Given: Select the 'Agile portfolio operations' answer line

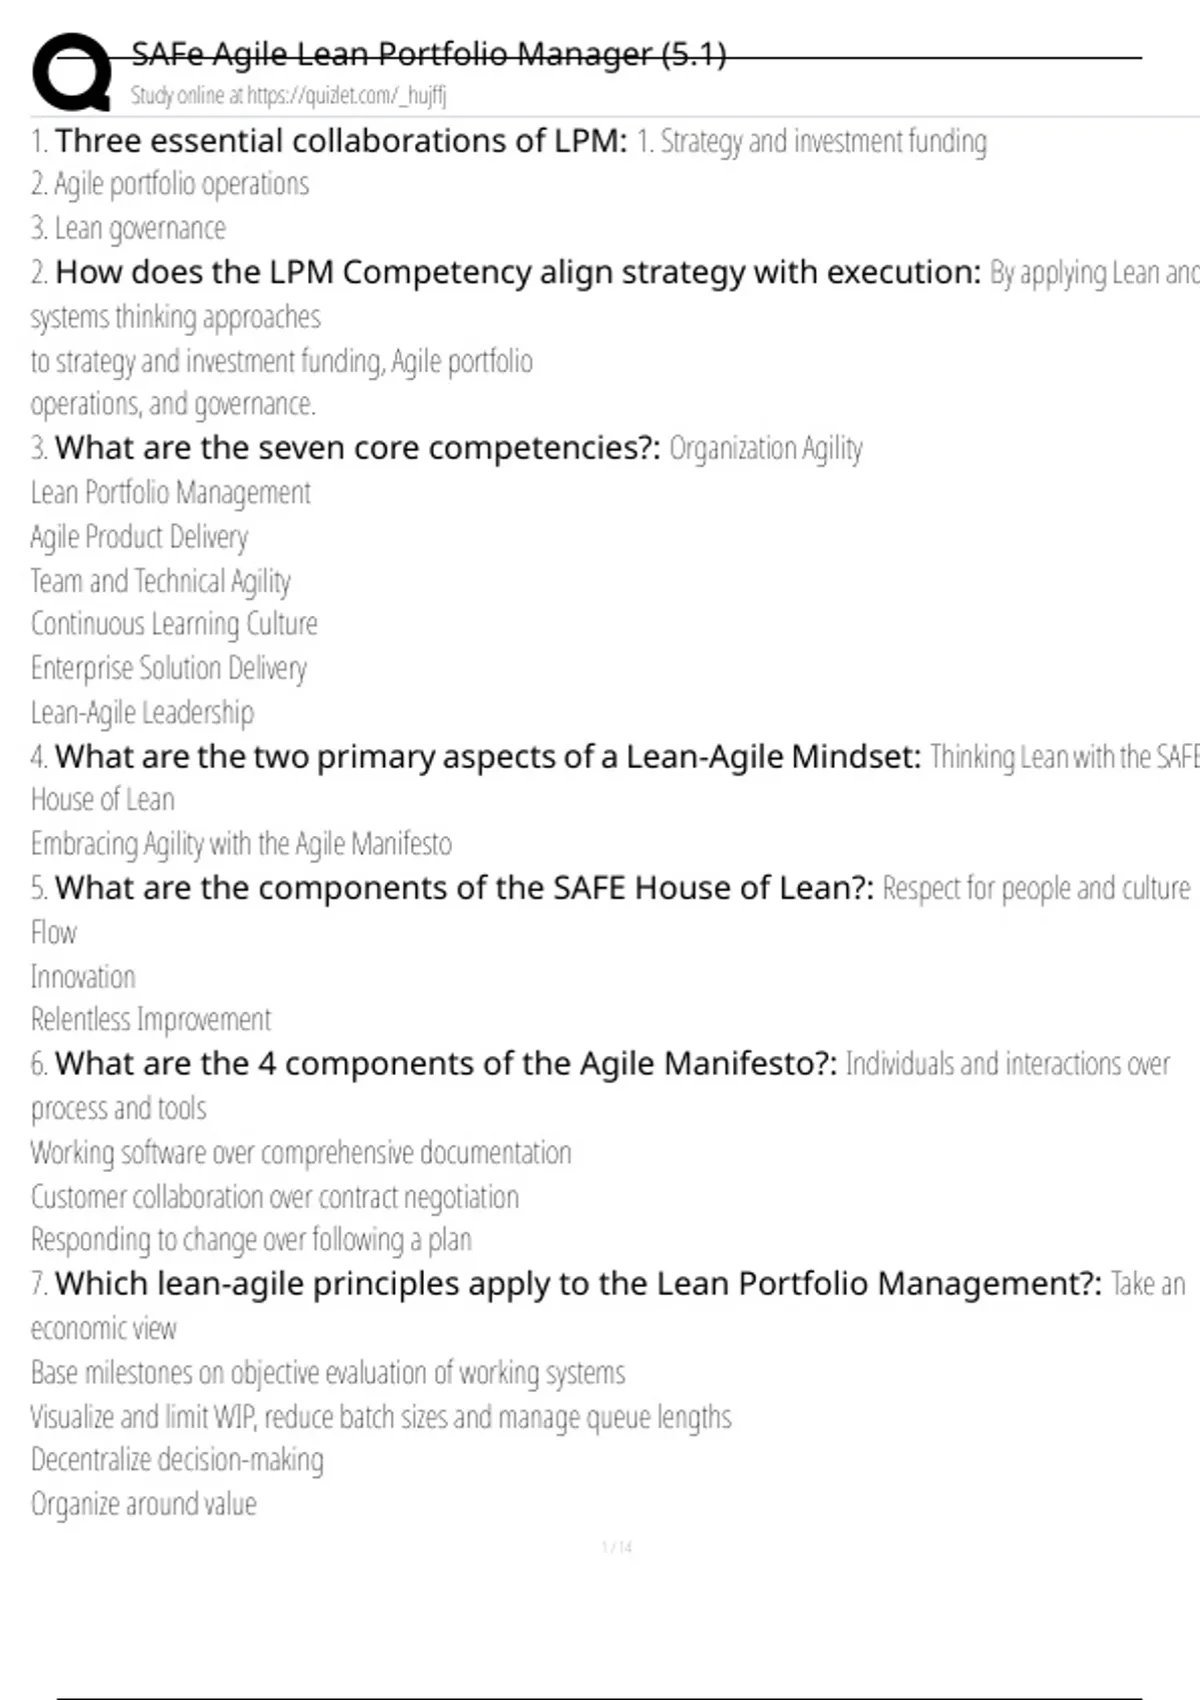Looking at the screenshot, I should 170,185.
